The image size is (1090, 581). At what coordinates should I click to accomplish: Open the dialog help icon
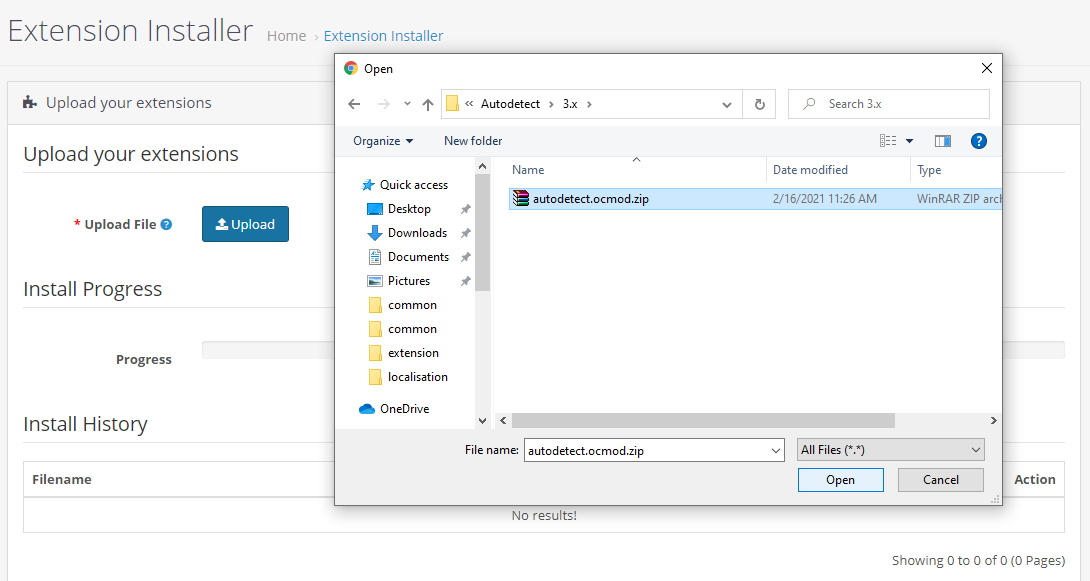(x=979, y=141)
